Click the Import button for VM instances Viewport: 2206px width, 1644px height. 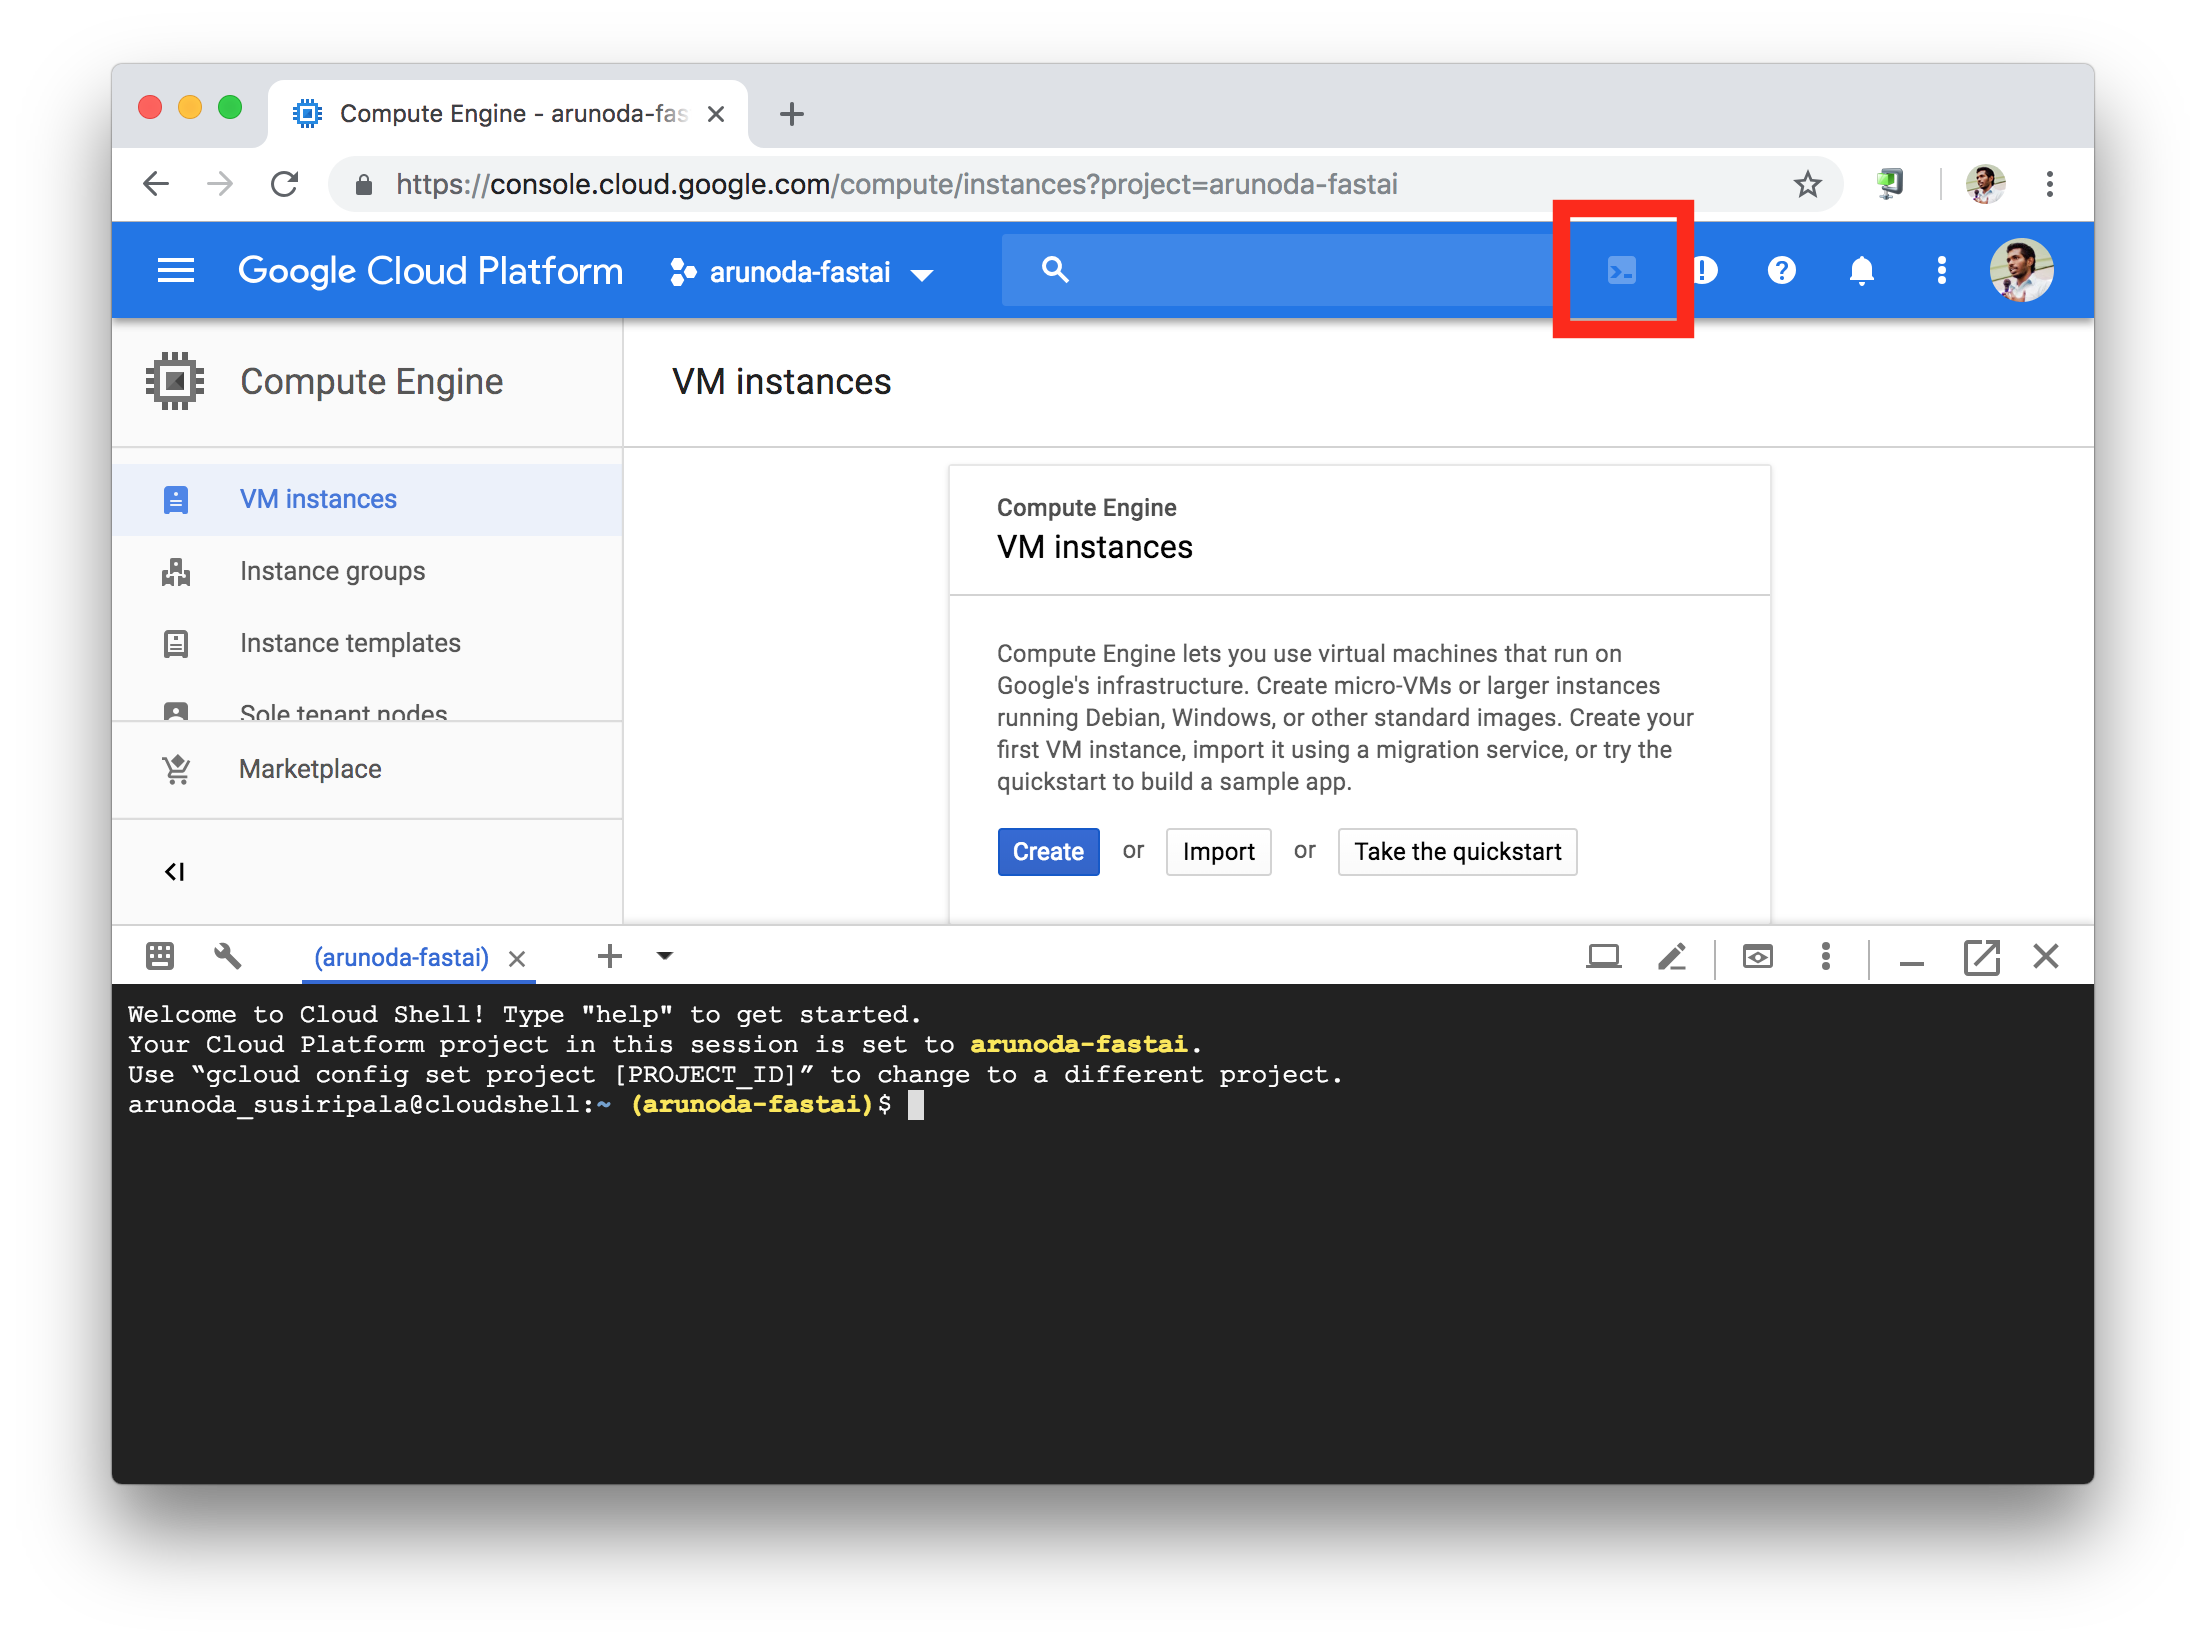coord(1219,851)
